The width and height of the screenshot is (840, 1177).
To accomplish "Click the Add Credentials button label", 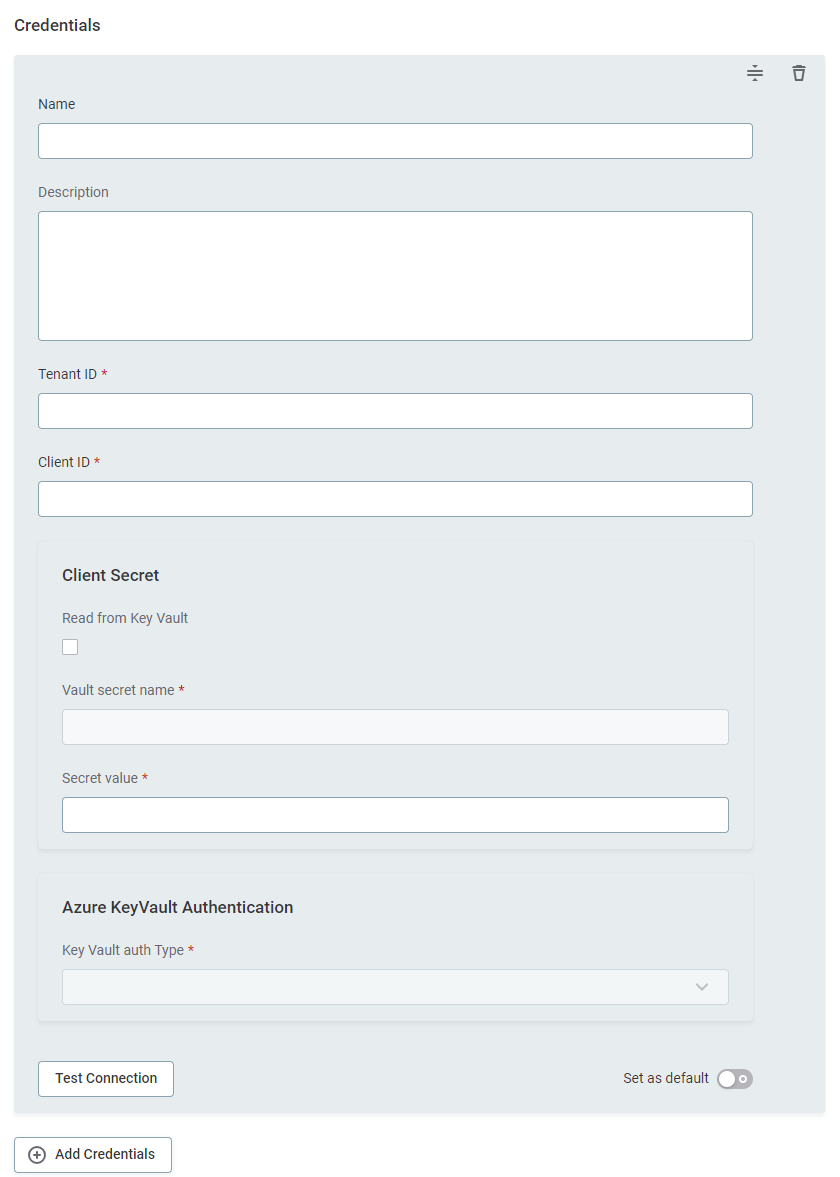I will tap(105, 1155).
